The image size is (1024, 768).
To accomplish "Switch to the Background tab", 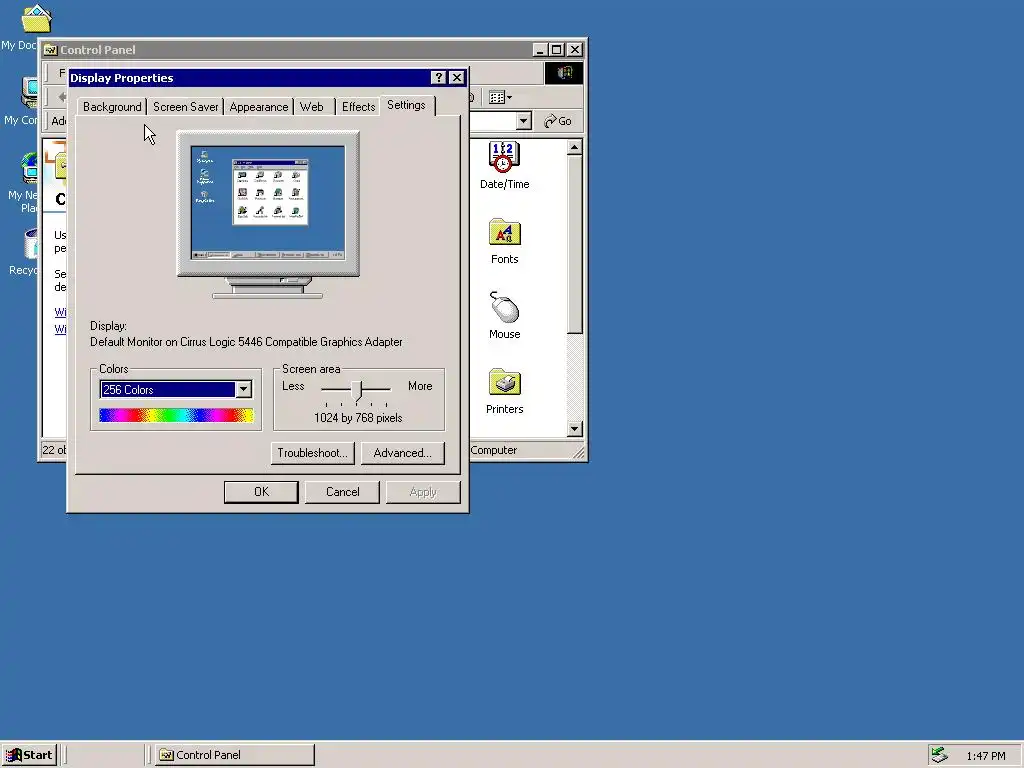I will (x=112, y=106).
